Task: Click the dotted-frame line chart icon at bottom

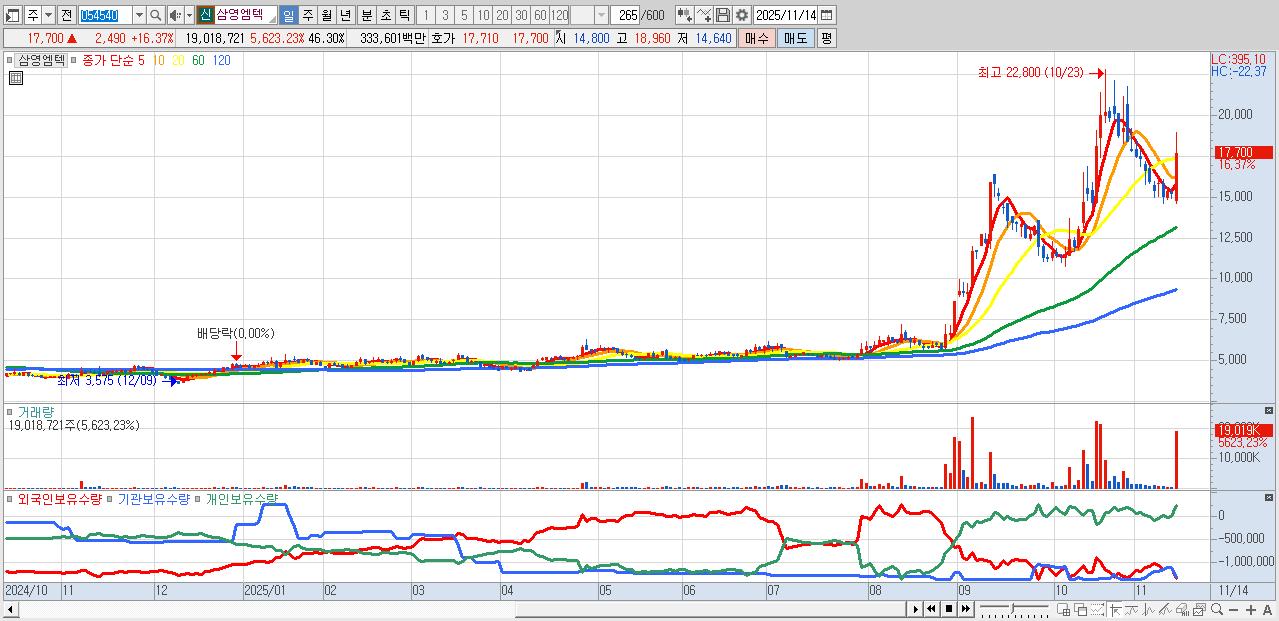Action: click(1098, 609)
